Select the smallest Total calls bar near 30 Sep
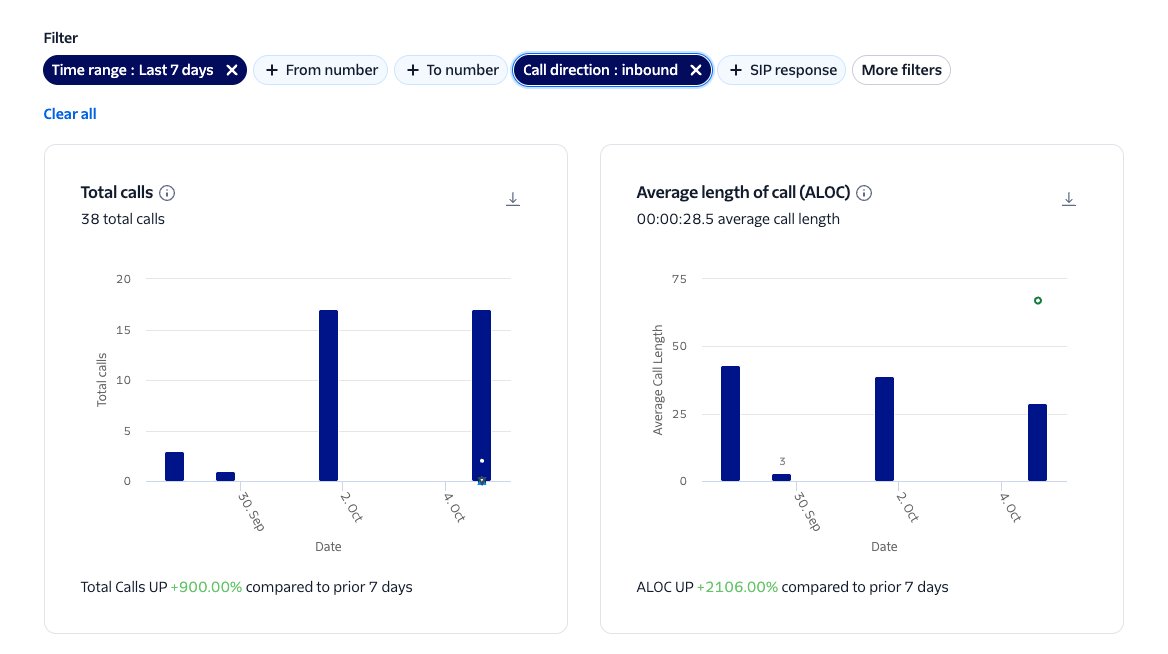The width and height of the screenshot is (1168, 654). click(x=226, y=477)
